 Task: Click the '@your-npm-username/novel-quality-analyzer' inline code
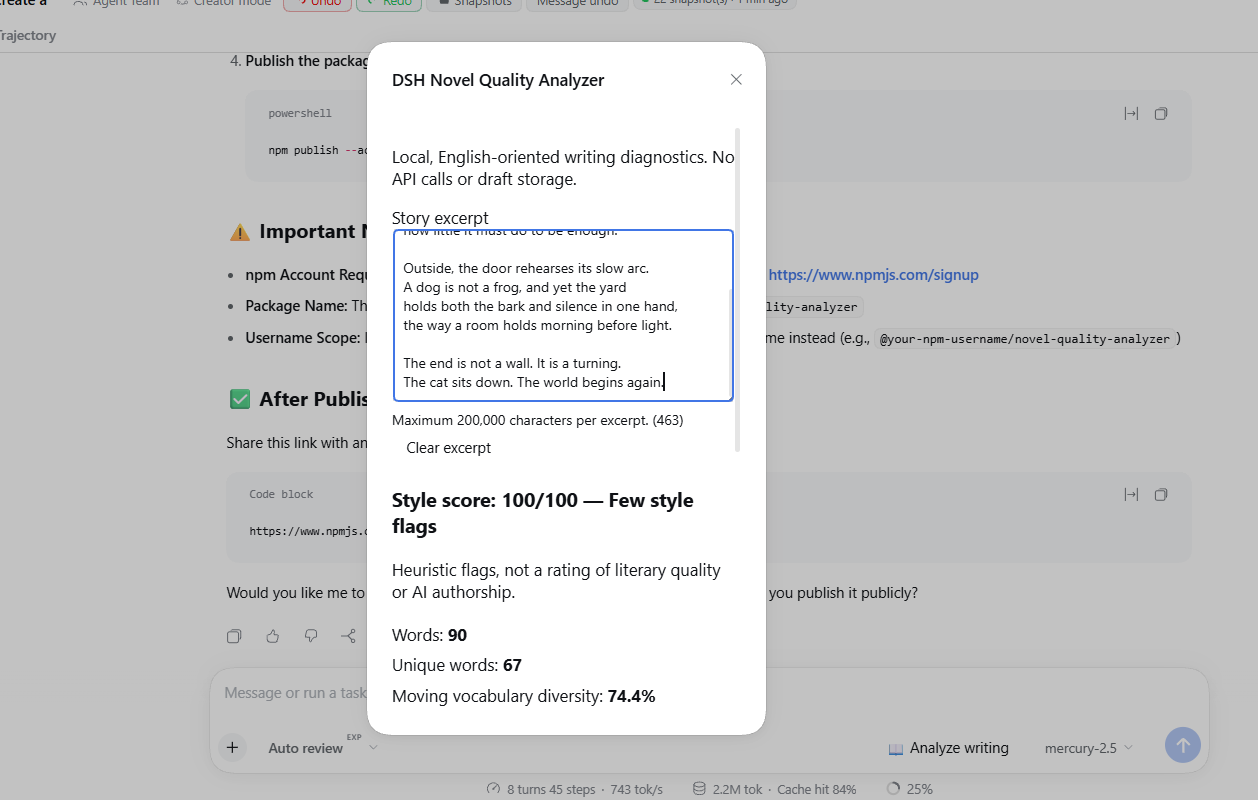coord(1024,339)
